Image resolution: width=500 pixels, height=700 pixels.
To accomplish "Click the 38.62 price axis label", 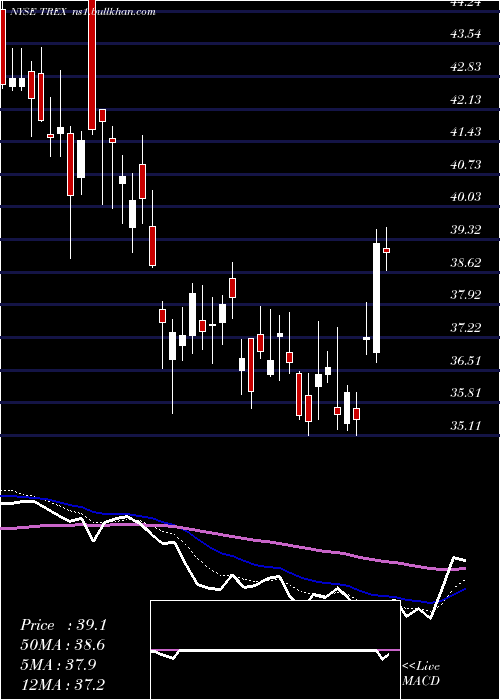I will (x=466, y=262).
